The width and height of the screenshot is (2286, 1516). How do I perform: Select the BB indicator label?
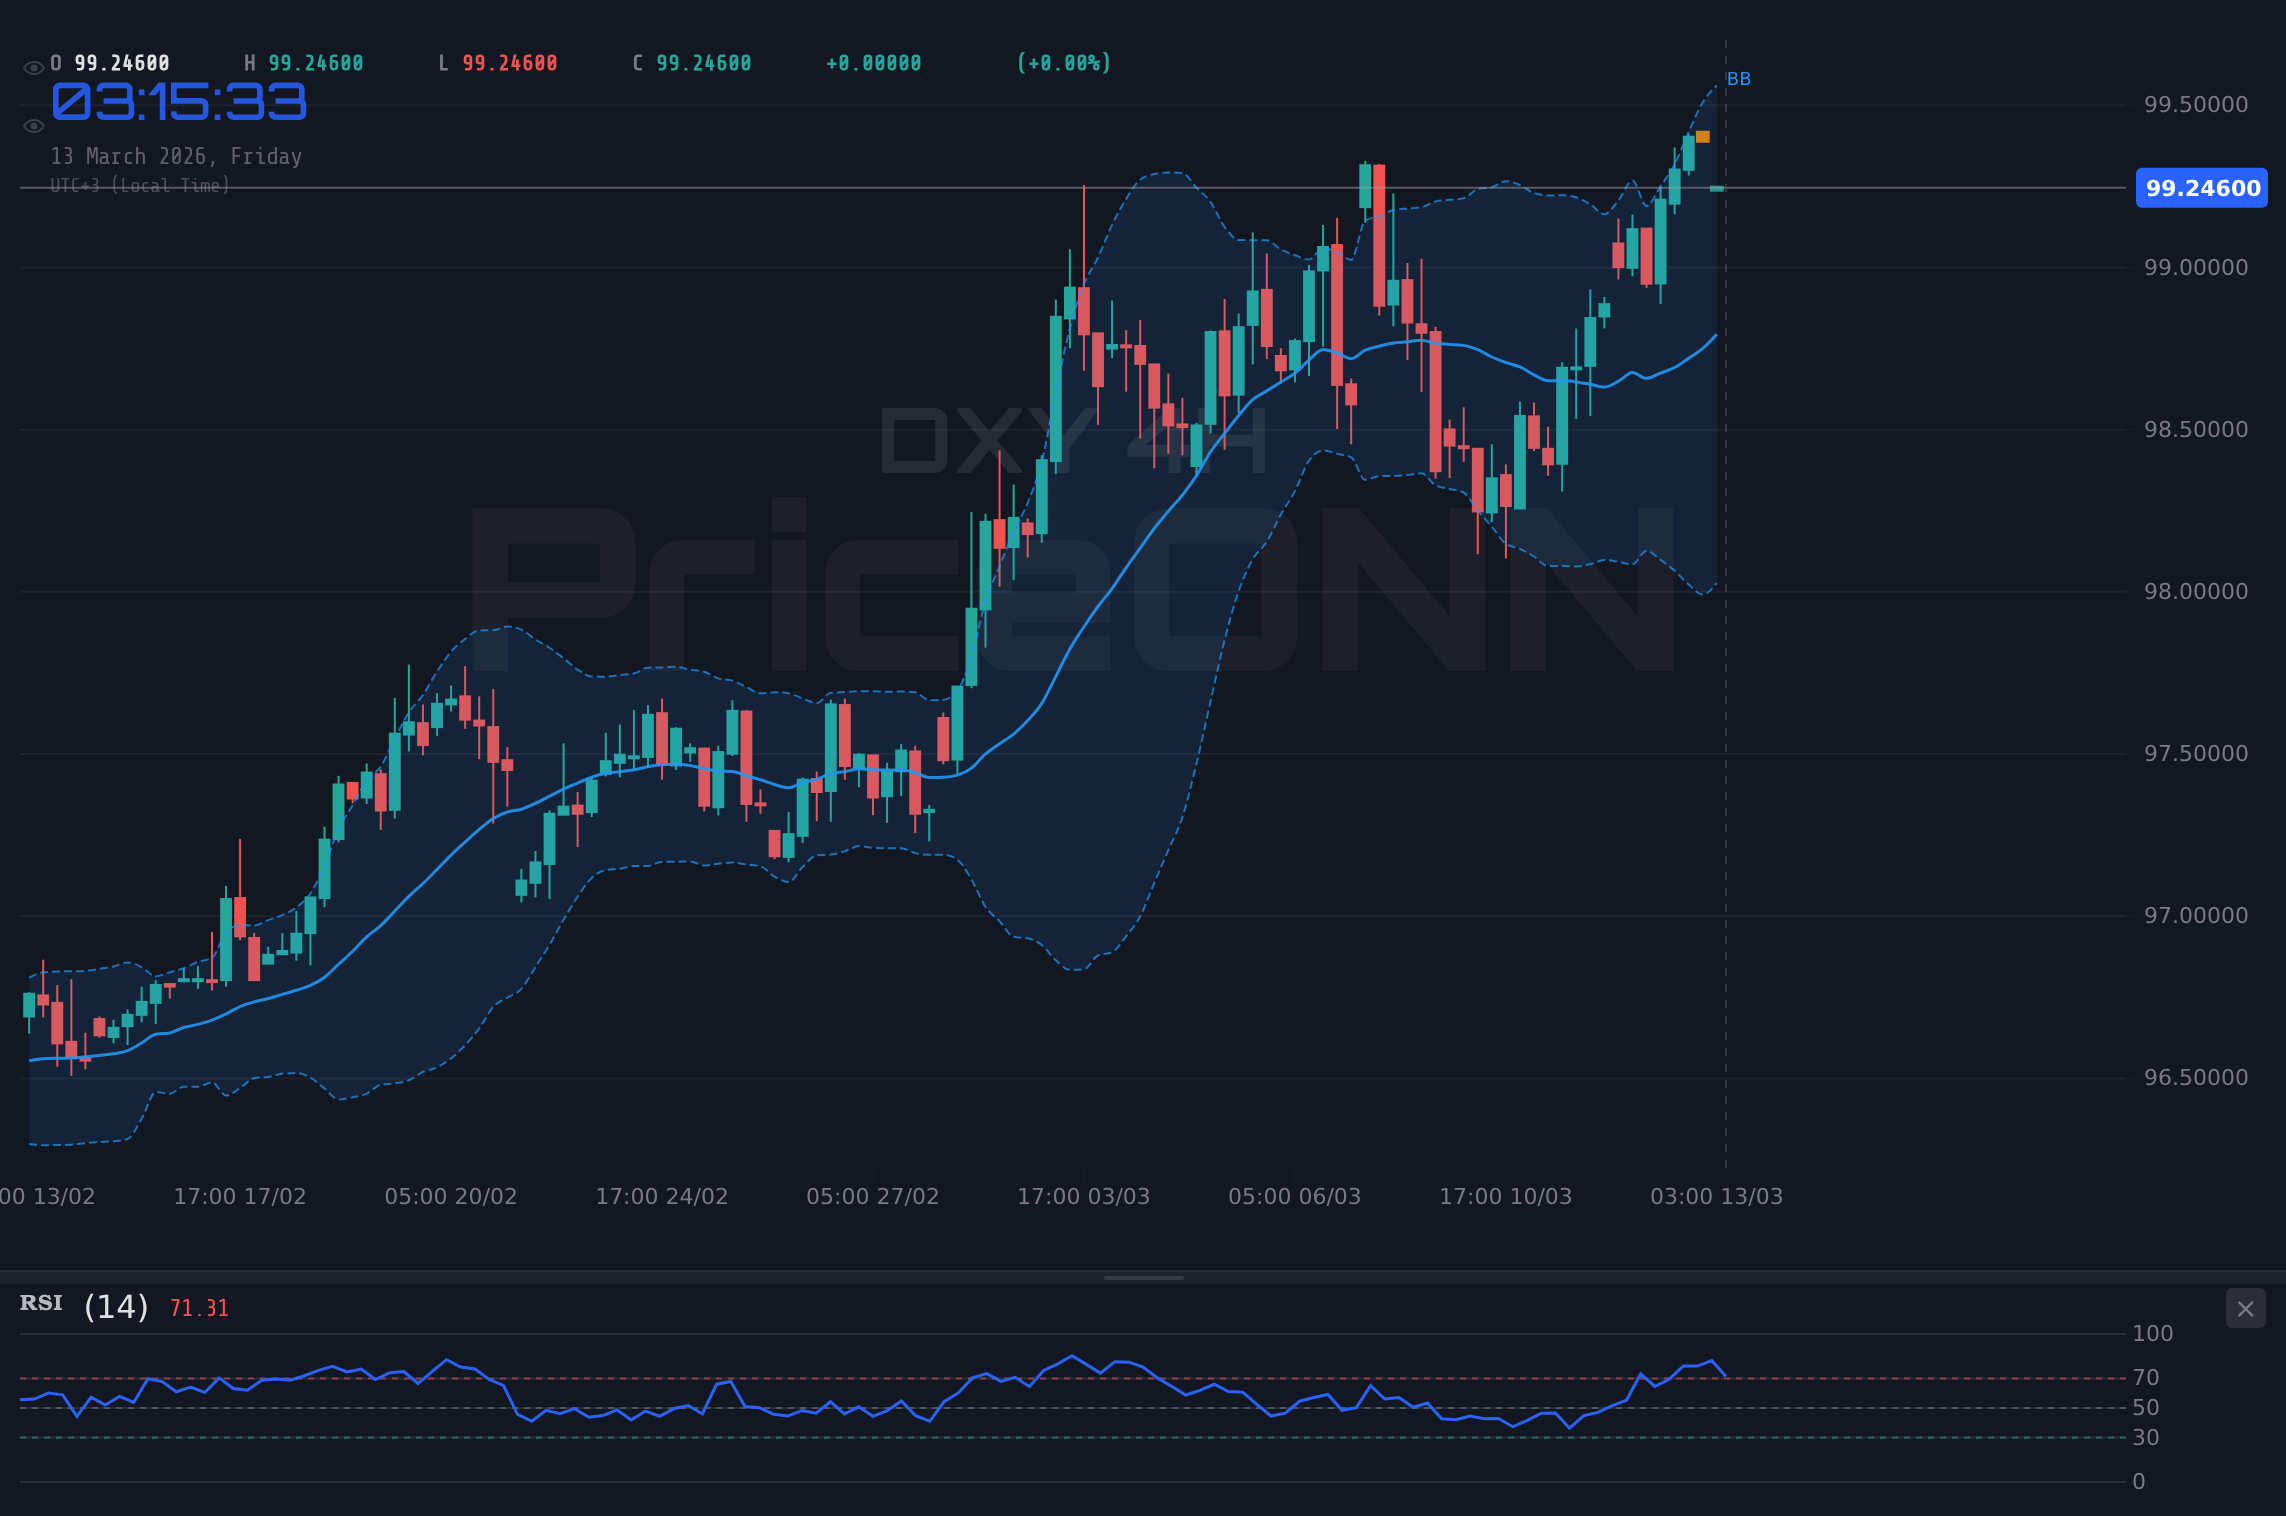click(1739, 79)
